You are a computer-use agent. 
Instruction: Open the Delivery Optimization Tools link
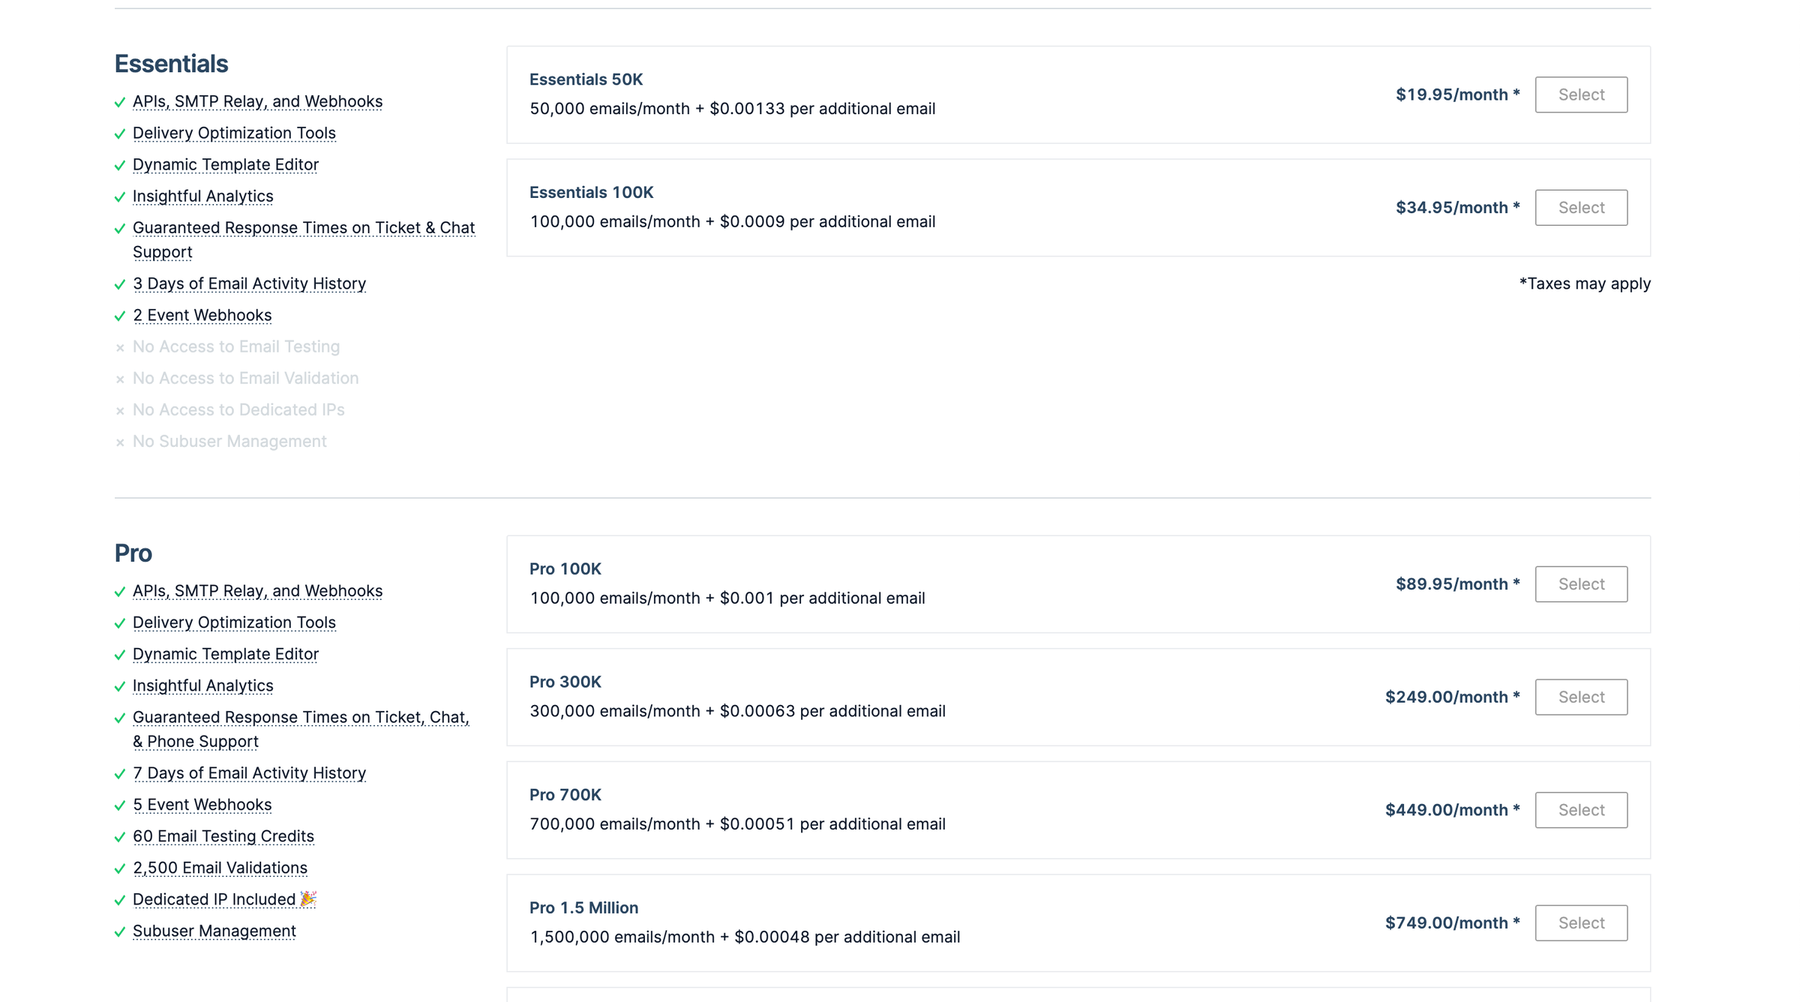point(233,133)
